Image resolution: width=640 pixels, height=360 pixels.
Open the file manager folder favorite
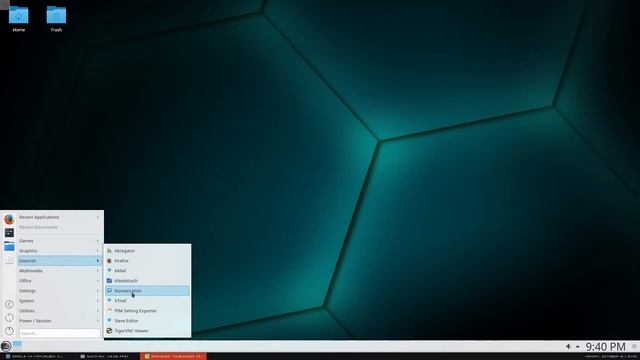point(9,246)
